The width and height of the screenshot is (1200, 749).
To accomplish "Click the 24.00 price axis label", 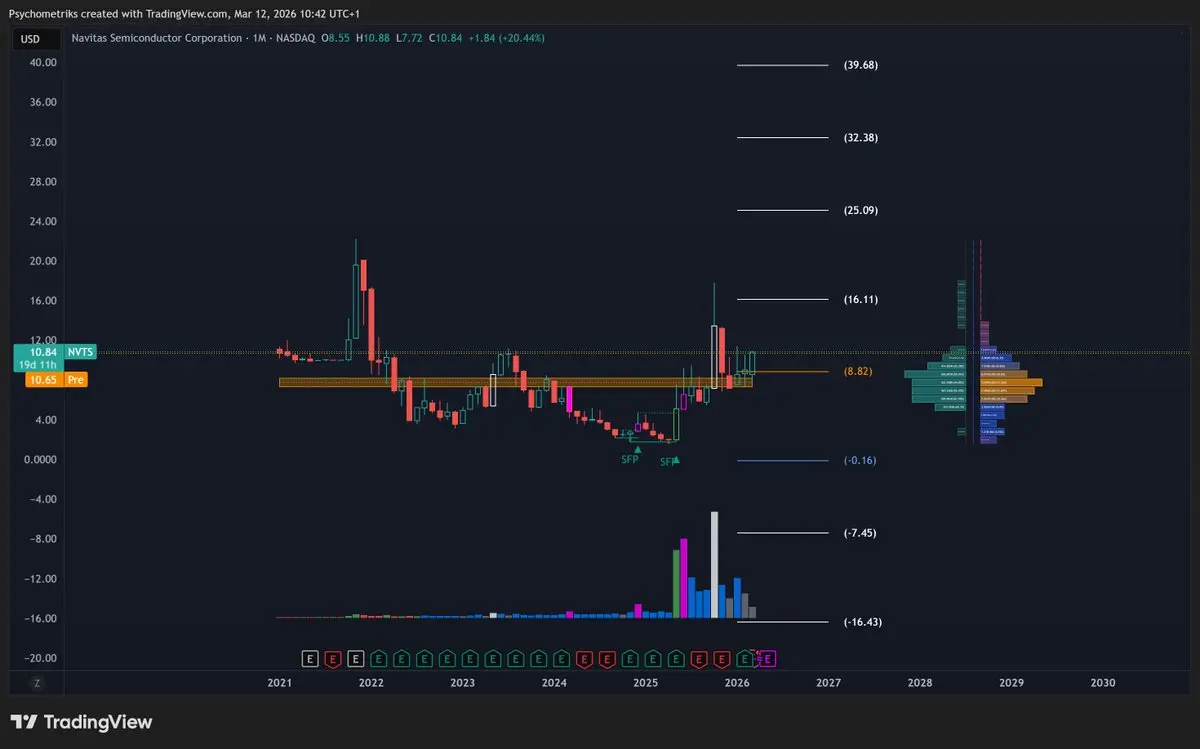I will click(x=42, y=221).
